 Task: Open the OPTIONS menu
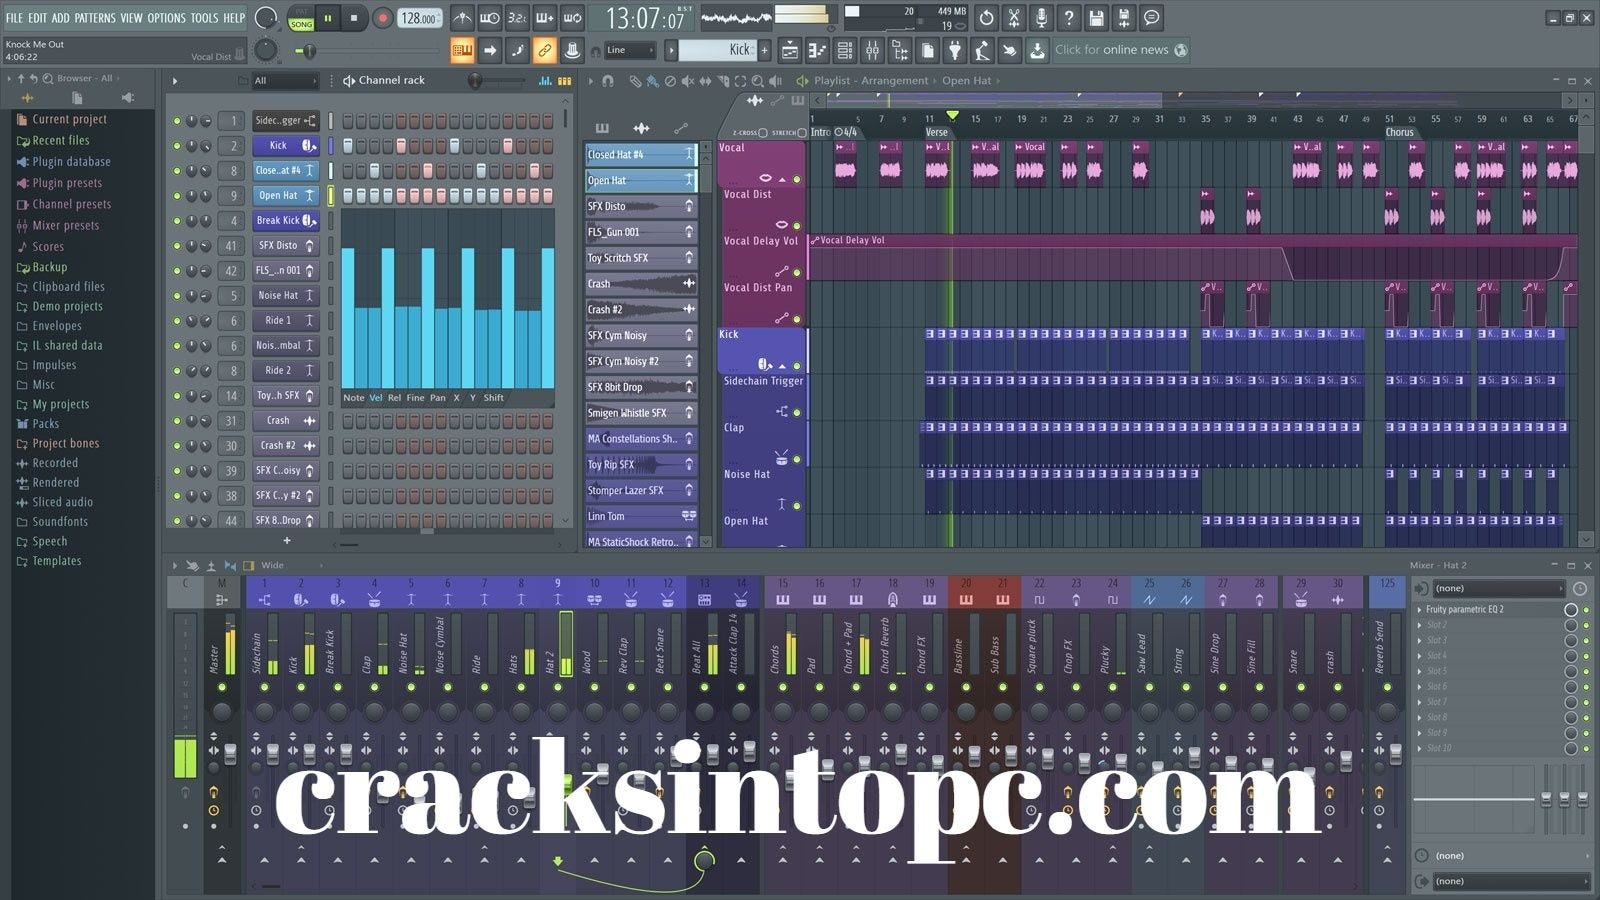coord(167,18)
